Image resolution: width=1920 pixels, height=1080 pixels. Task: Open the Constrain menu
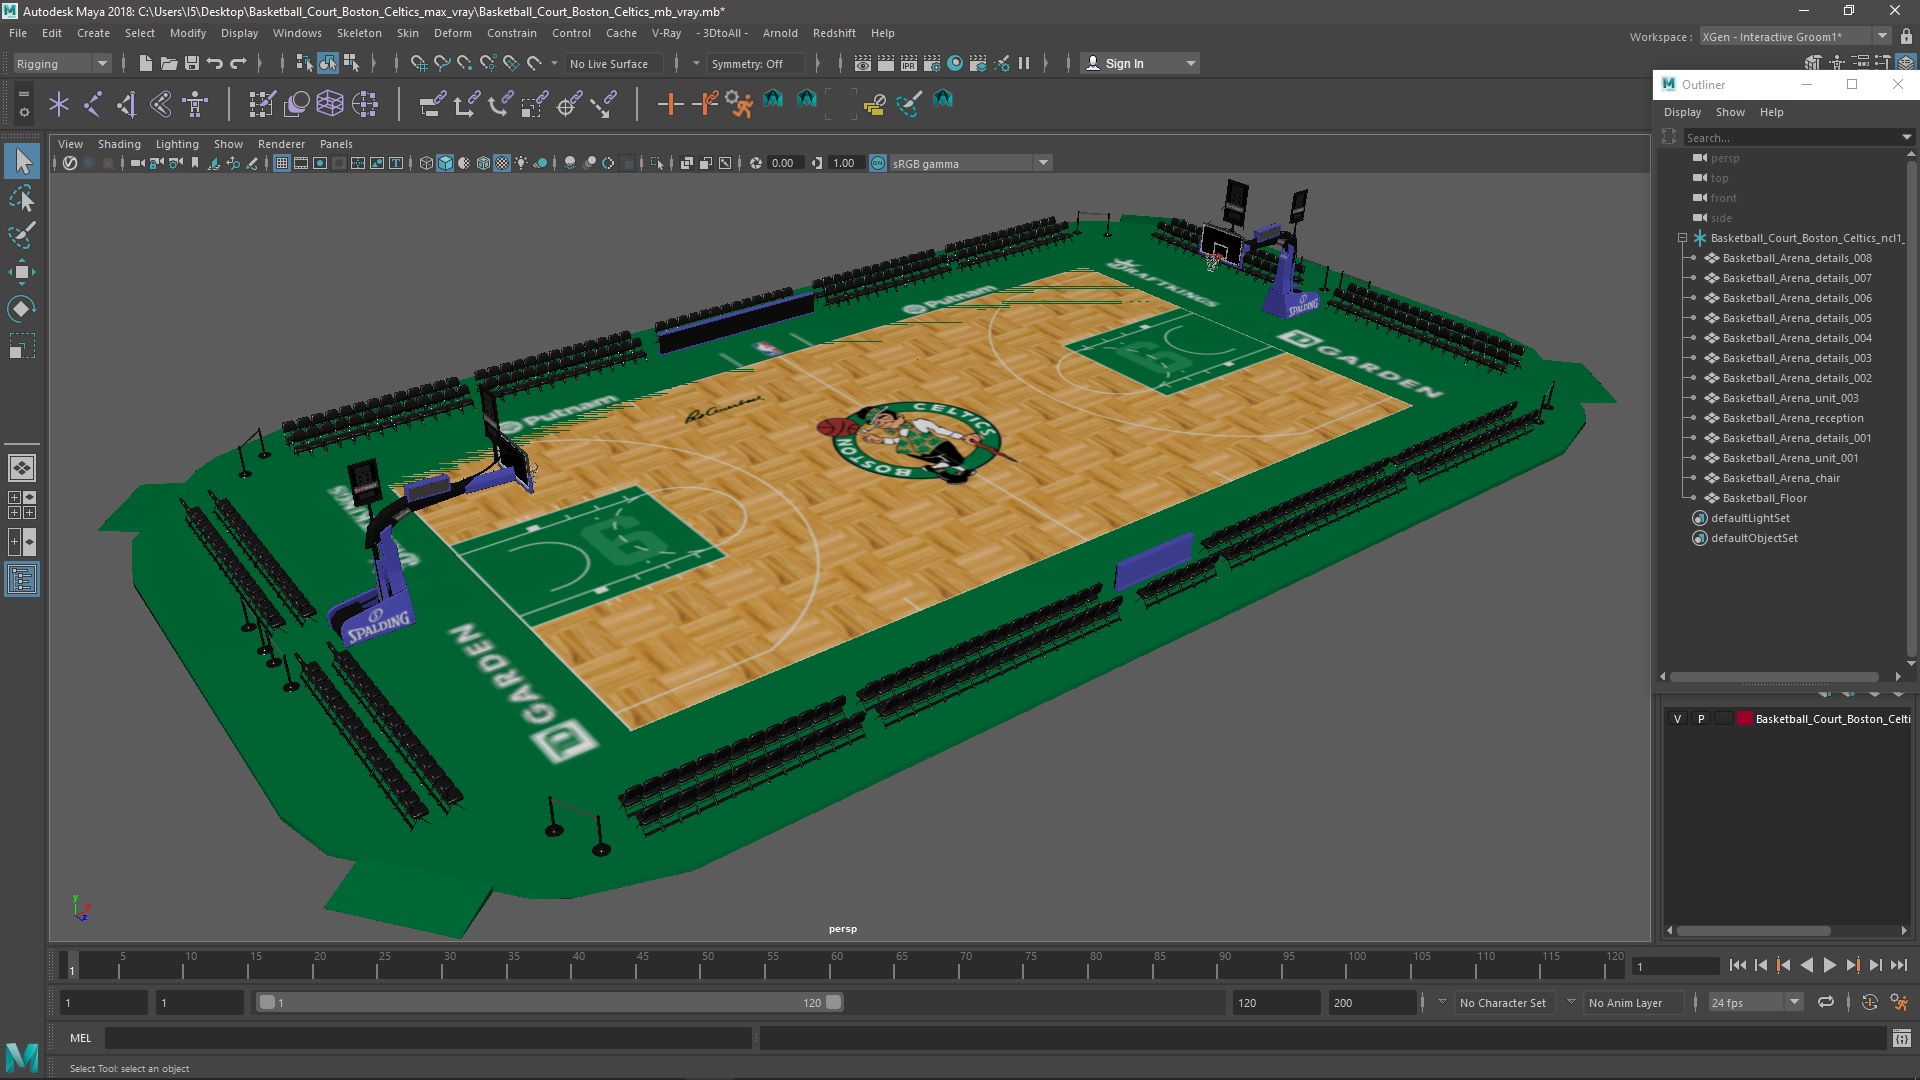[x=512, y=33]
